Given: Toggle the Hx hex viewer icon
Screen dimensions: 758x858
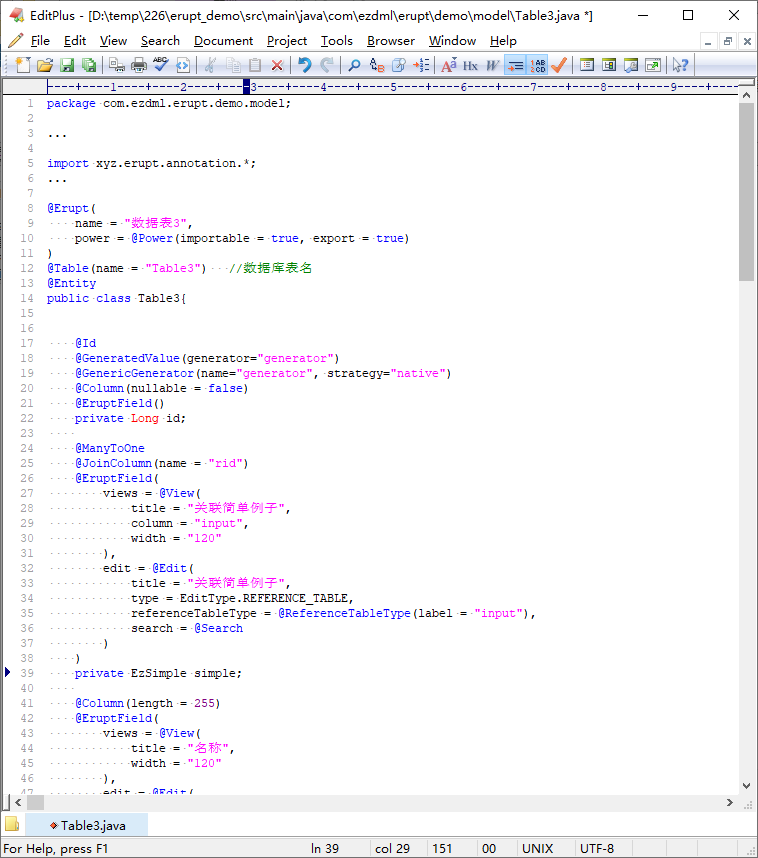Looking at the screenshot, I should (x=471, y=65).
